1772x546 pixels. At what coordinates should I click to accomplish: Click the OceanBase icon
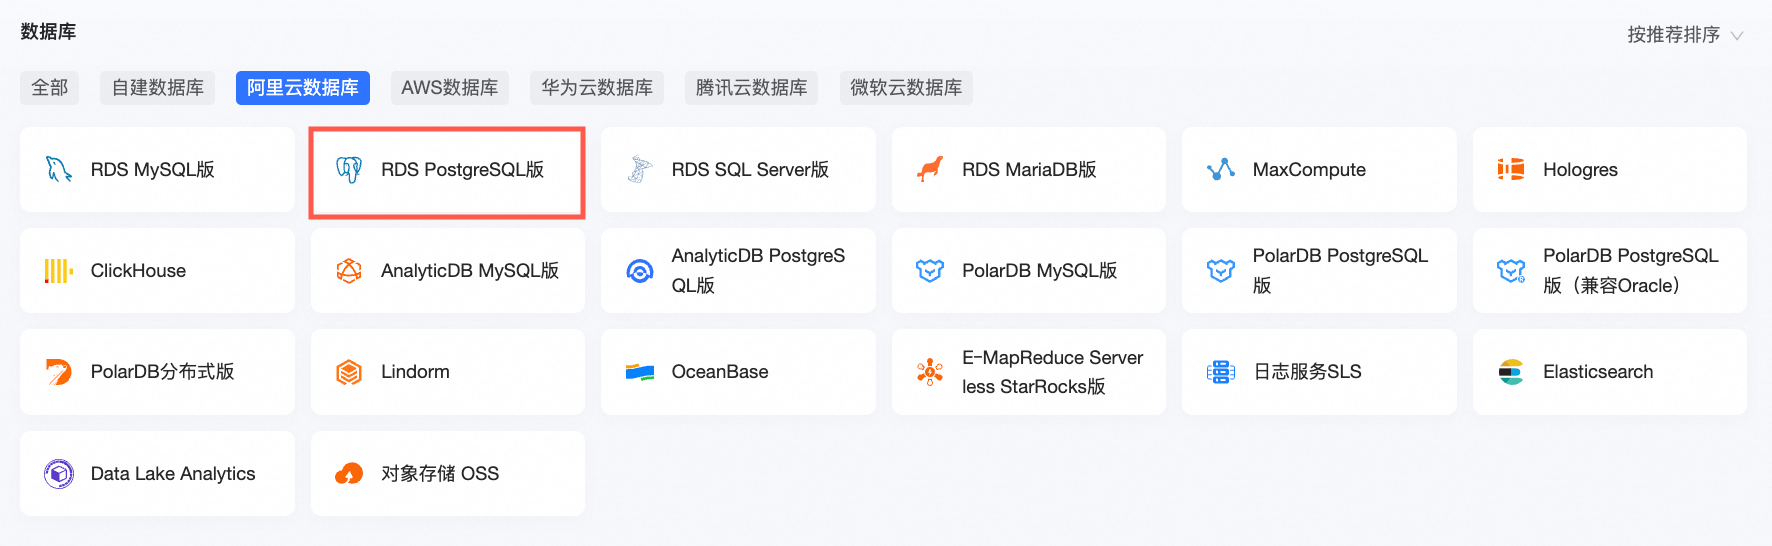point(640,372)
